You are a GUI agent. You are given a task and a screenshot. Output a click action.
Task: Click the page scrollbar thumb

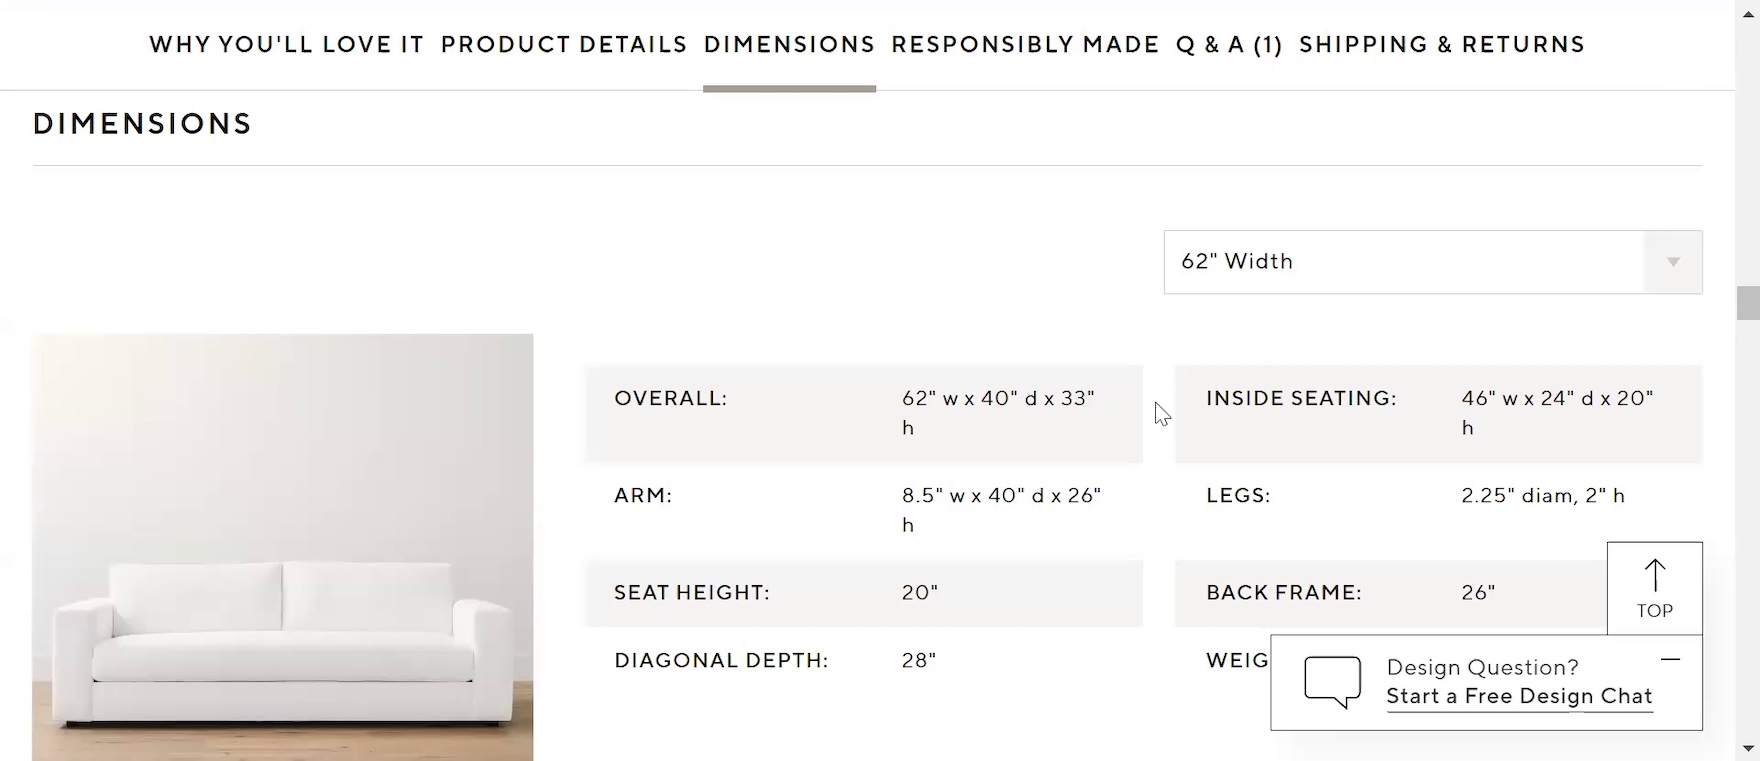pos(1748,303)
